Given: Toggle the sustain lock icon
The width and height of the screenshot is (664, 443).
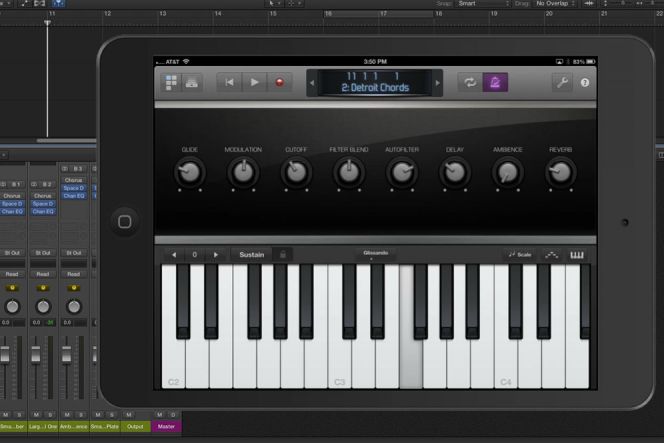Looking at the screenshot, I should click(283, 255).
